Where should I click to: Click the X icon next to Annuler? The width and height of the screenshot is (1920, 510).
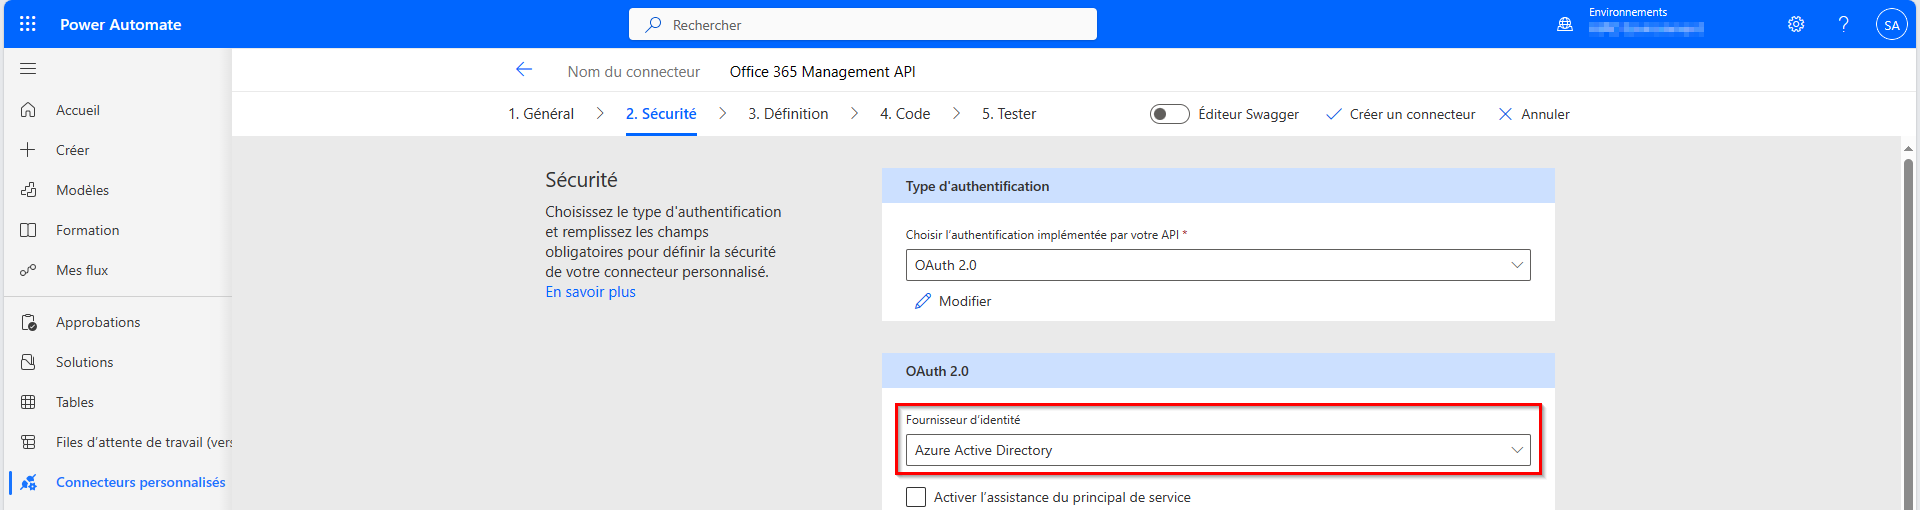[x=1505, y=114]
